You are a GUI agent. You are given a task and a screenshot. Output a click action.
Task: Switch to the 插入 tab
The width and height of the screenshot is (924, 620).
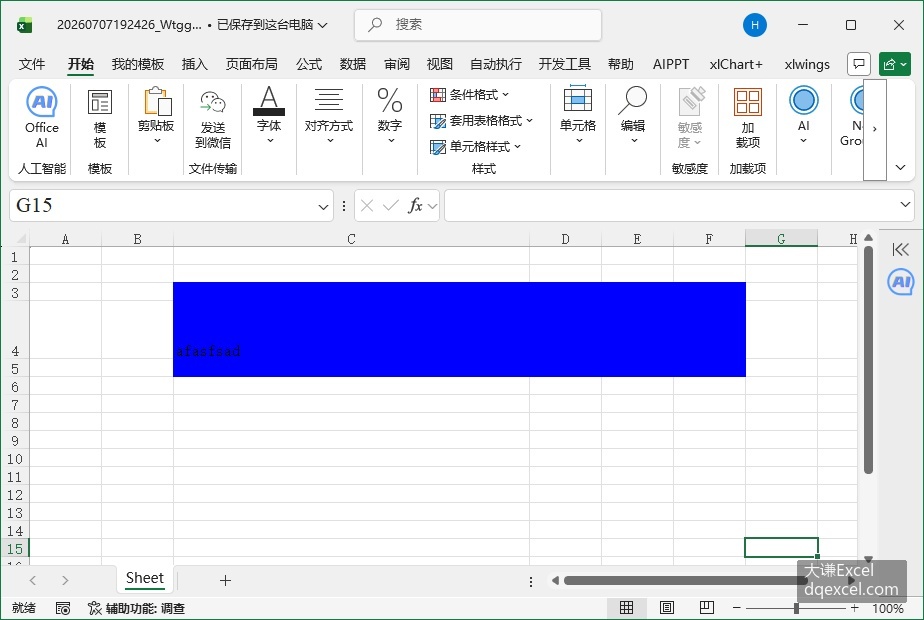(x=194, y=64)
